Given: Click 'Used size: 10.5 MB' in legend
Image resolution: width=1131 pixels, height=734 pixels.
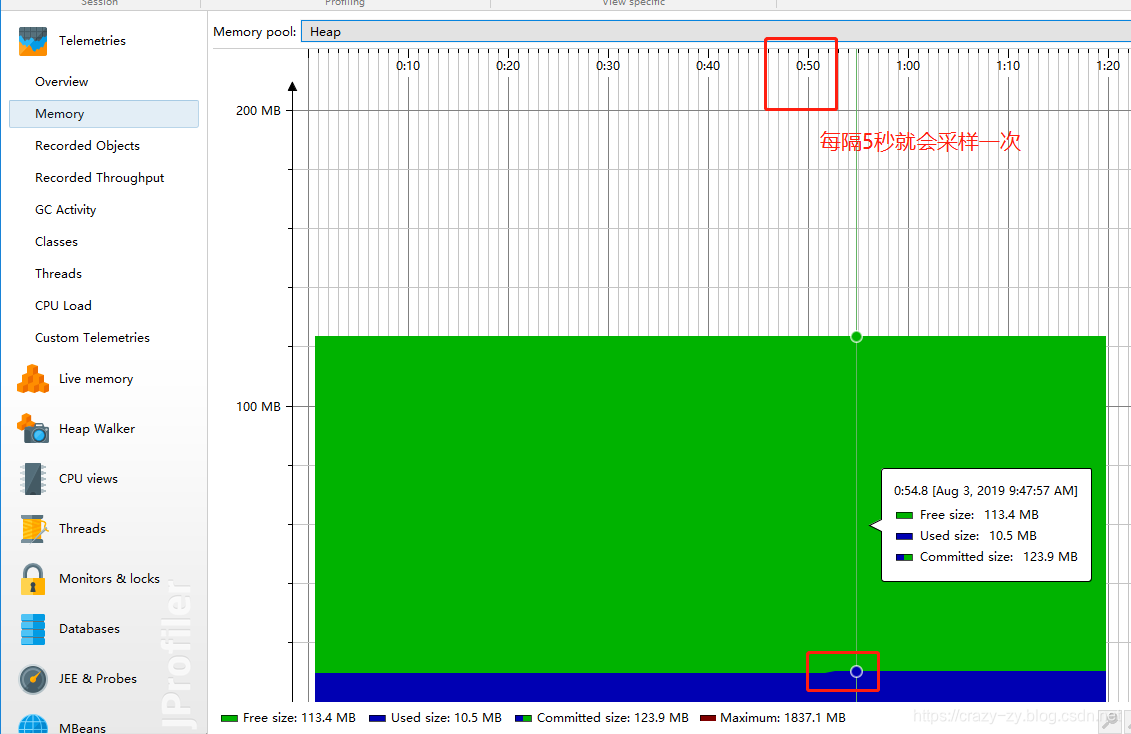Looking at the screenshot, I should (x=446, y=718).
